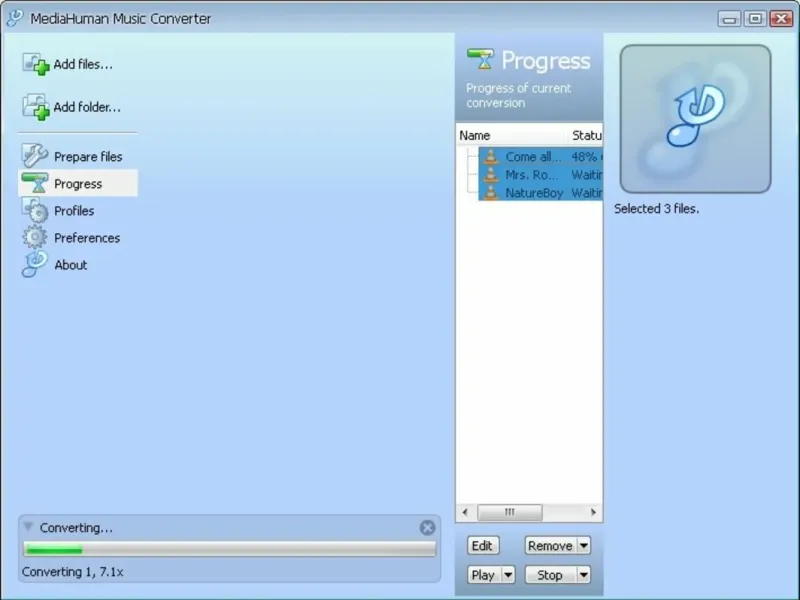This screenshot has height=600, width=800.
Task: Select the NatureBoy file row
Action: (x=540, y=192)
